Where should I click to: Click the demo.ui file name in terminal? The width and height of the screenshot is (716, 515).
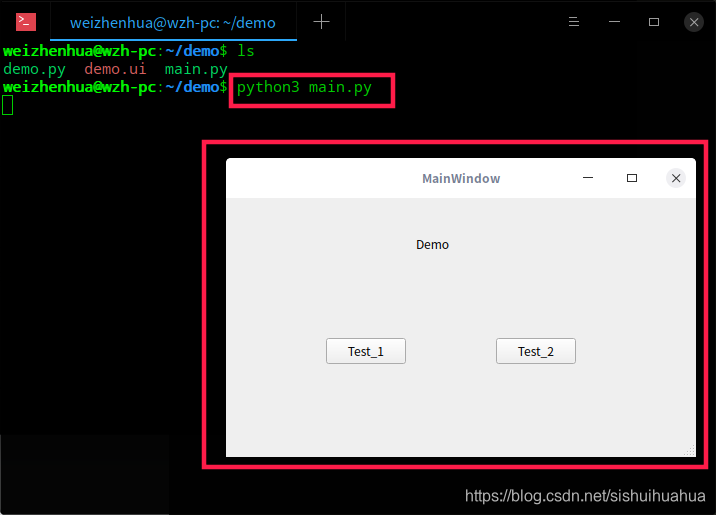pyautogui.click(x=115, y=69)
